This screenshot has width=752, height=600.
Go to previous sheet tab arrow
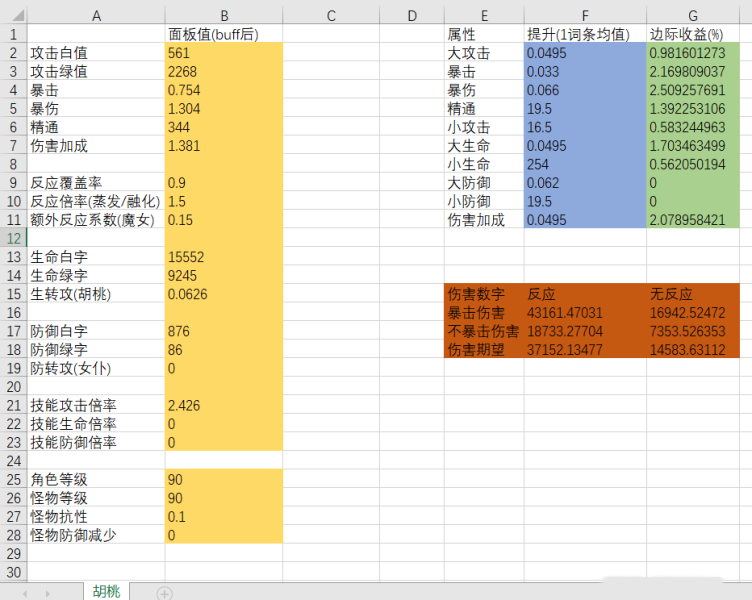[x=24, y=594]
